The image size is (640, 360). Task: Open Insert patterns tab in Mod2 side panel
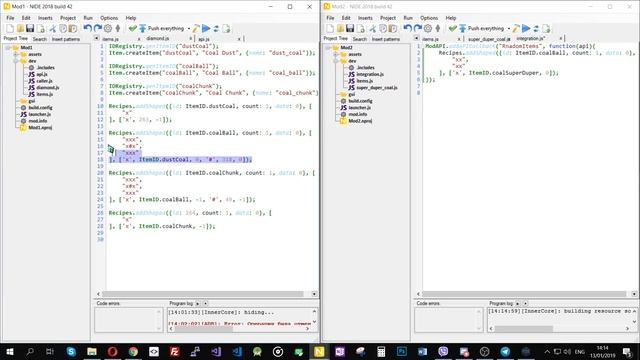point(386,39)
